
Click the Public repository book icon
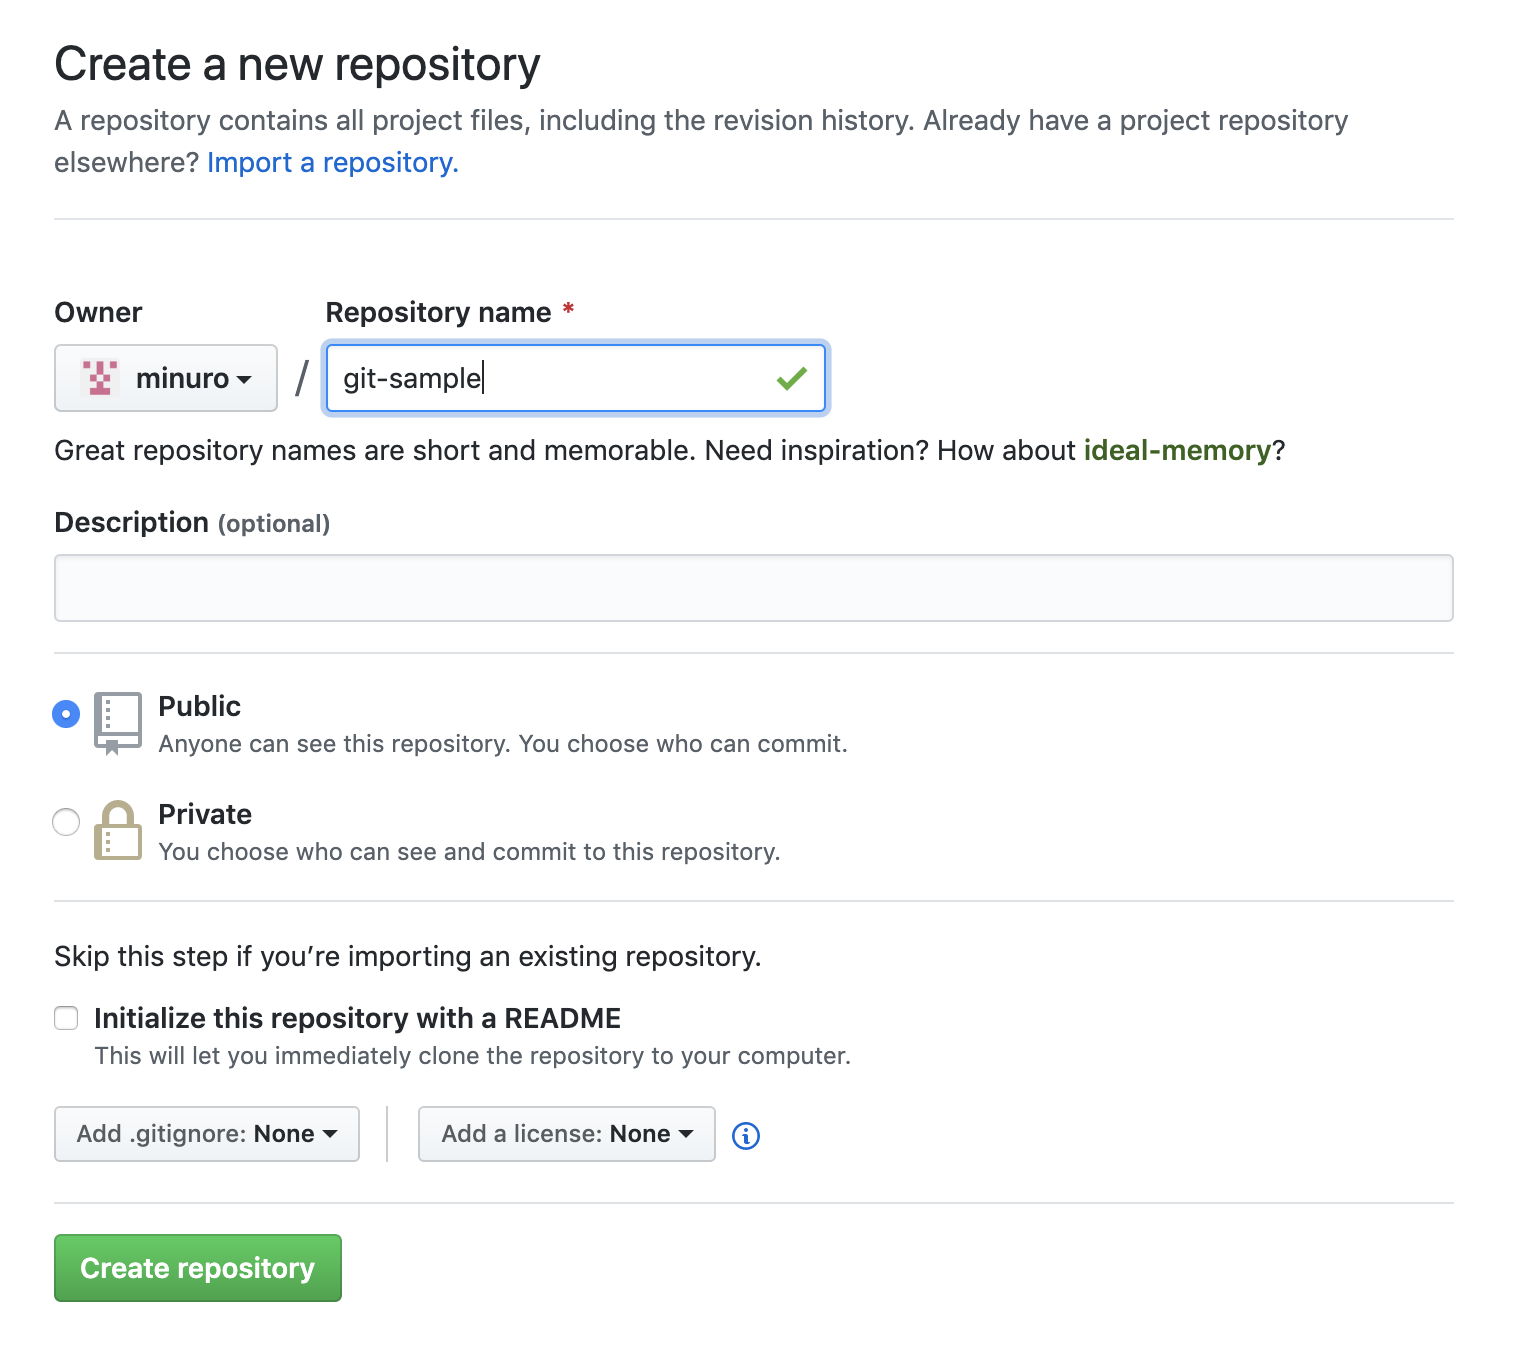coord(117,722)
